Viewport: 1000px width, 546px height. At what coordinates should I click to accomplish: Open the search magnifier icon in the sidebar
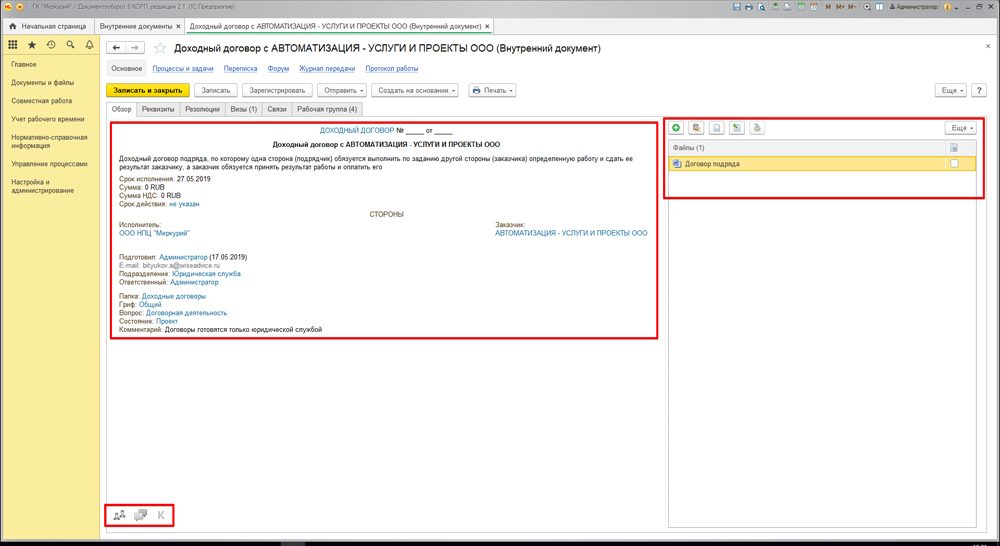[70, 45]
